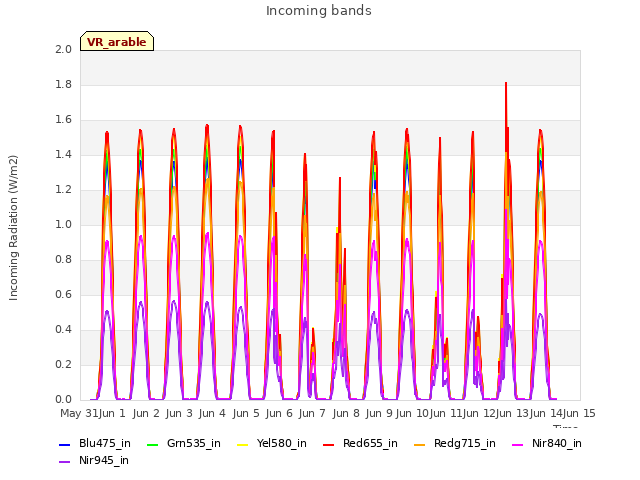640x480 pixels.
Task: Click the Incoming Radiation (W/m2) axis label
Action: (x=13, y=228)
